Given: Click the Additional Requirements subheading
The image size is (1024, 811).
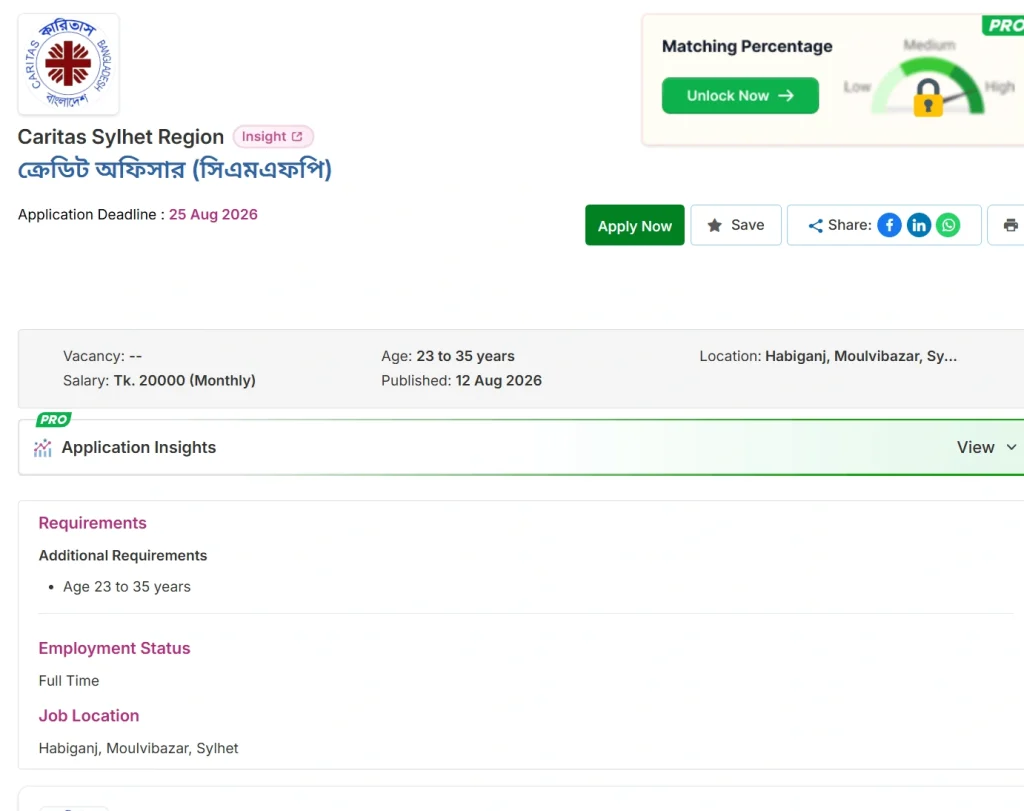Looking at the screenshot, I should pyautogui.click(x=123, y=556).
